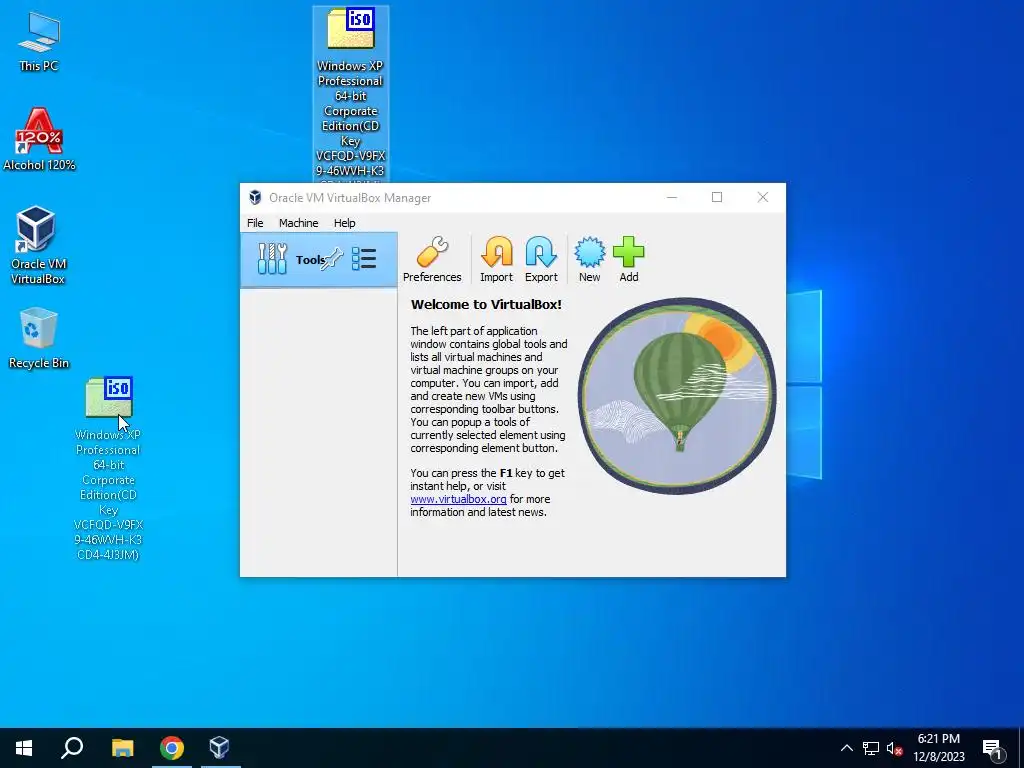Image resolution: width=1024 pixels, height=768 pixels.
Task: Show hidden system tray icons
Action: 846,748
